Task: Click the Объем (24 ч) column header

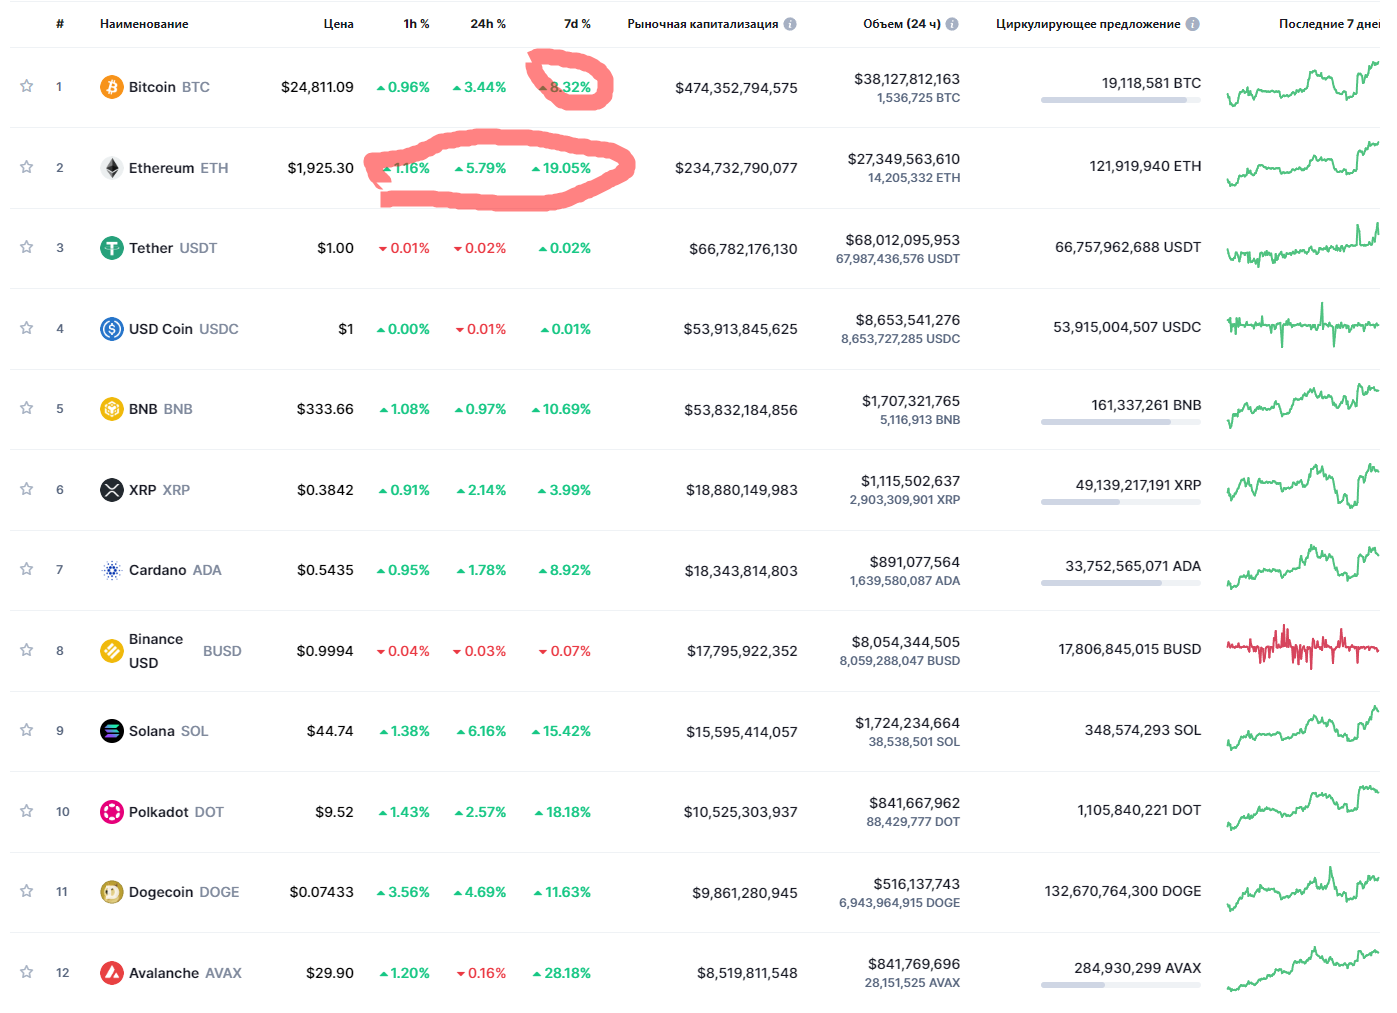Action: click(x=901, y=24)
